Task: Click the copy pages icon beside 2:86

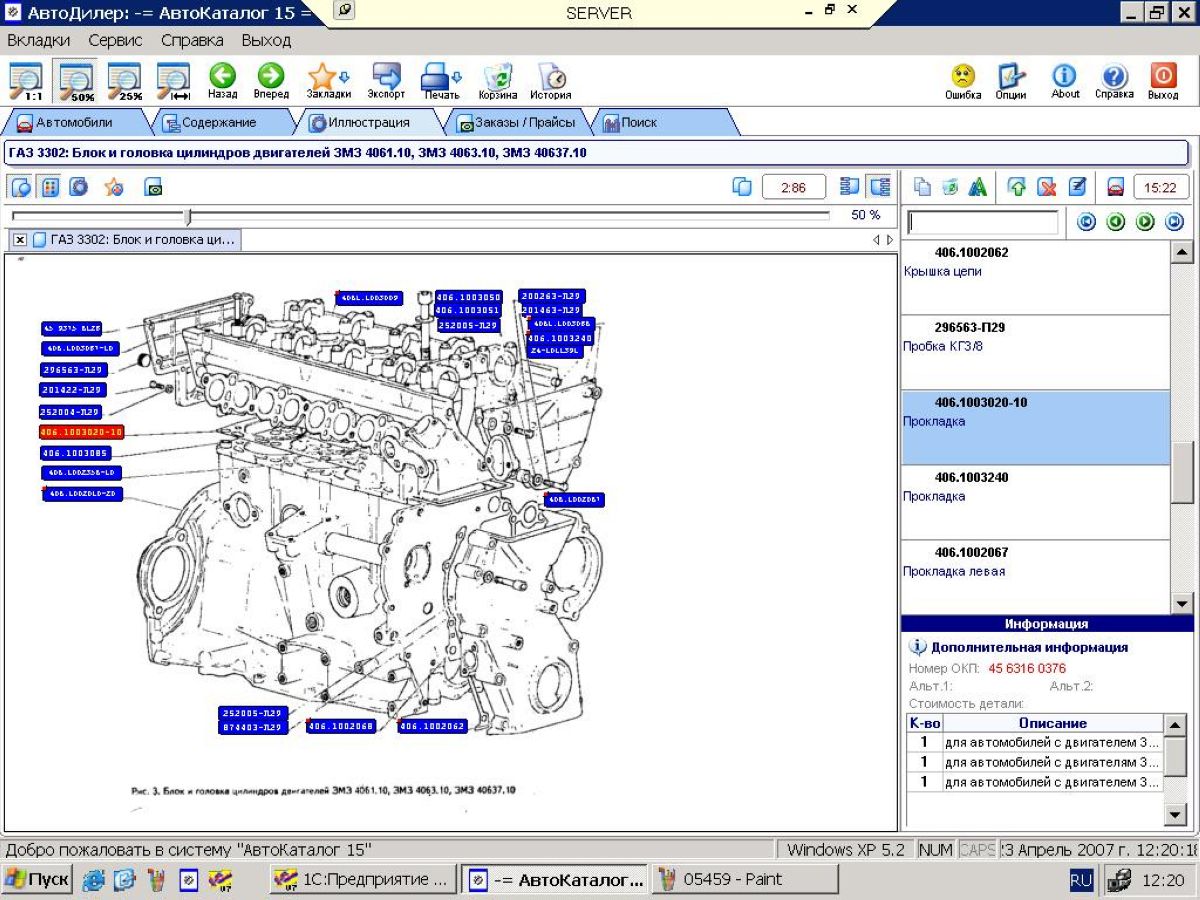Action: click(x=742, y=187)
